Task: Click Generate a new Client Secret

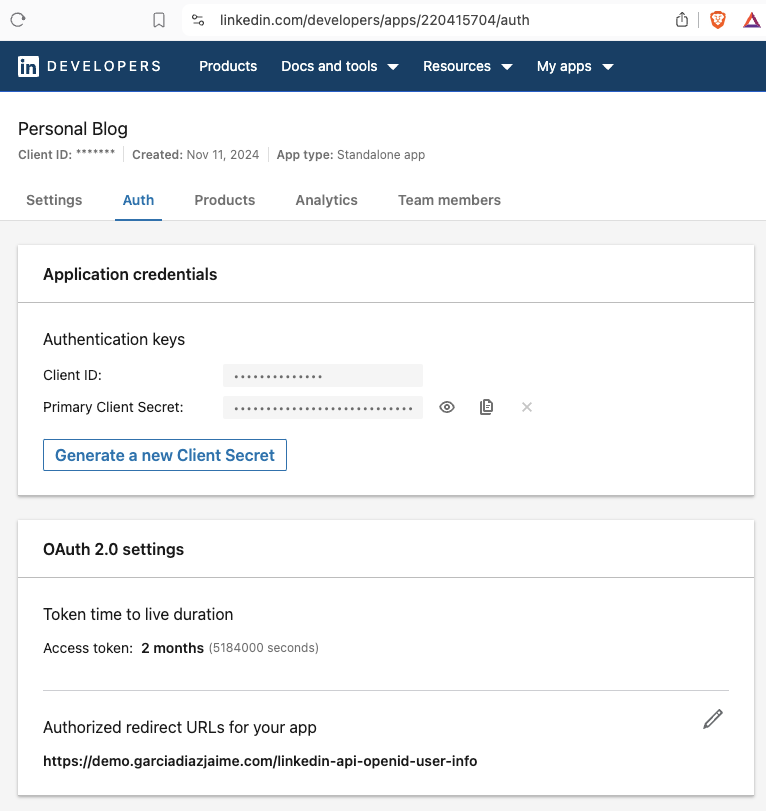Action: point(164,455)
